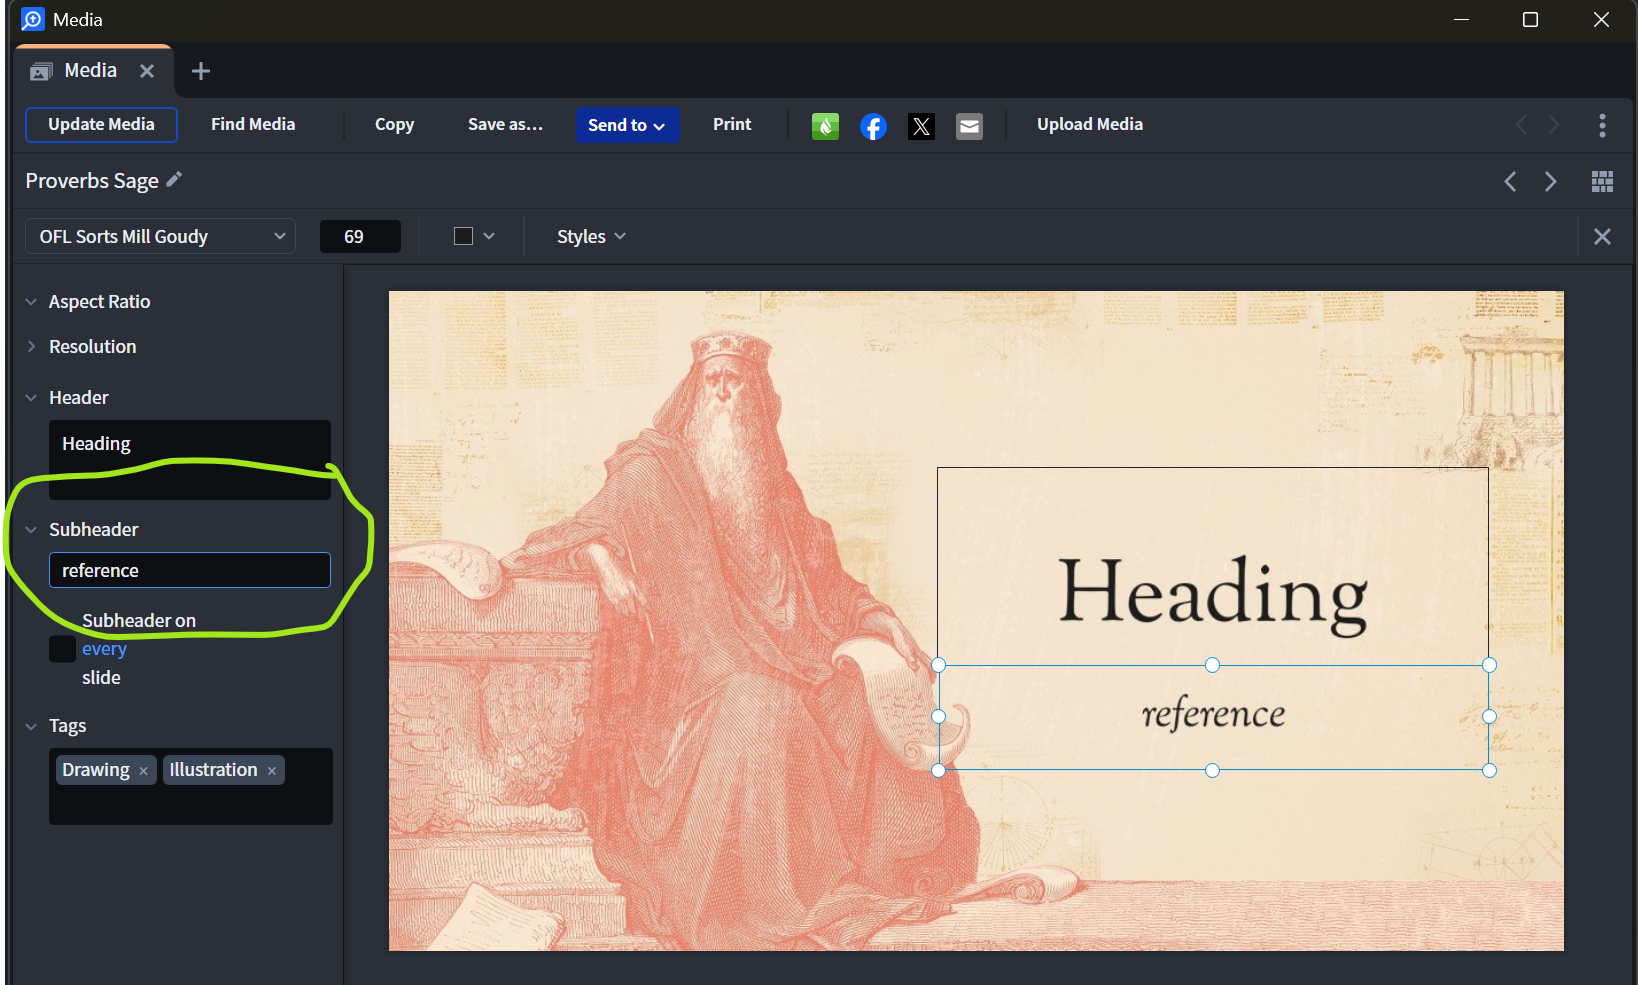Collapse the Subheader section
The image size is (1638, 985).
pos(31,530)
